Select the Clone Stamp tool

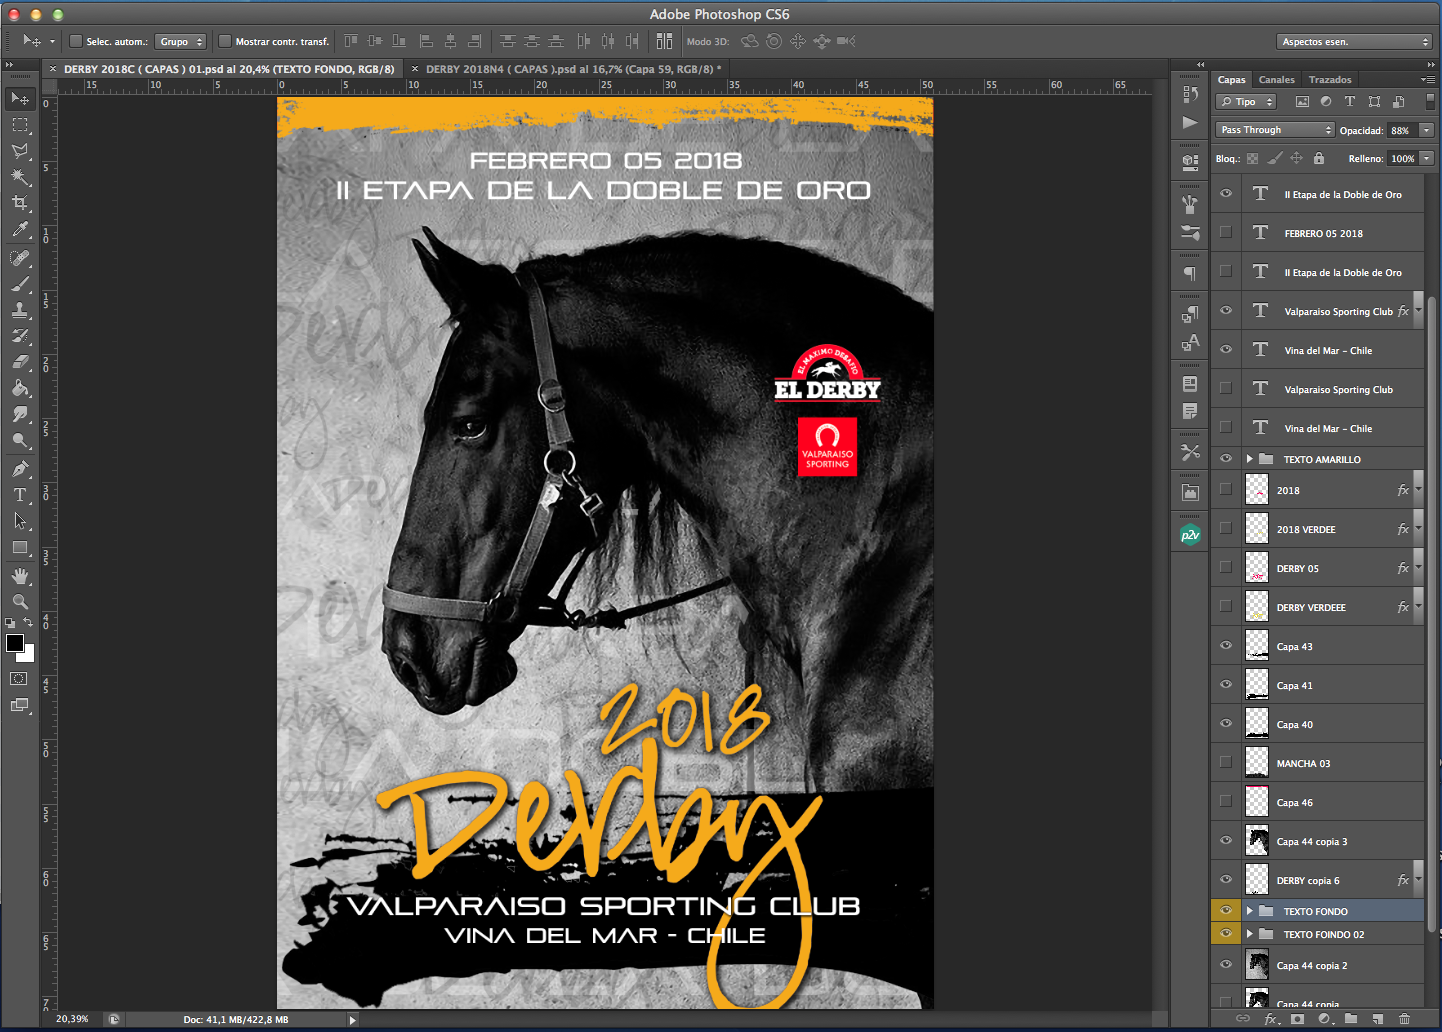coord(19,310)
